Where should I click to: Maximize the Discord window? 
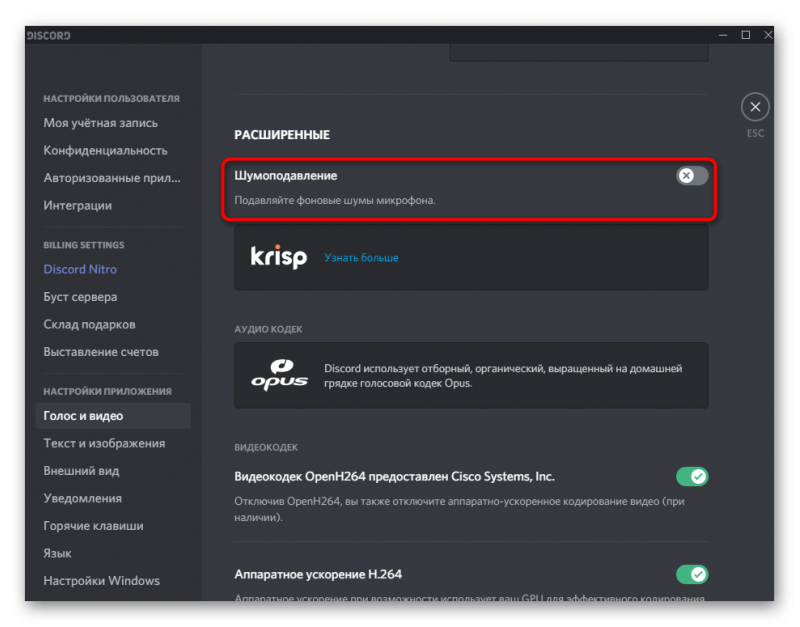(x=745, y=35)
